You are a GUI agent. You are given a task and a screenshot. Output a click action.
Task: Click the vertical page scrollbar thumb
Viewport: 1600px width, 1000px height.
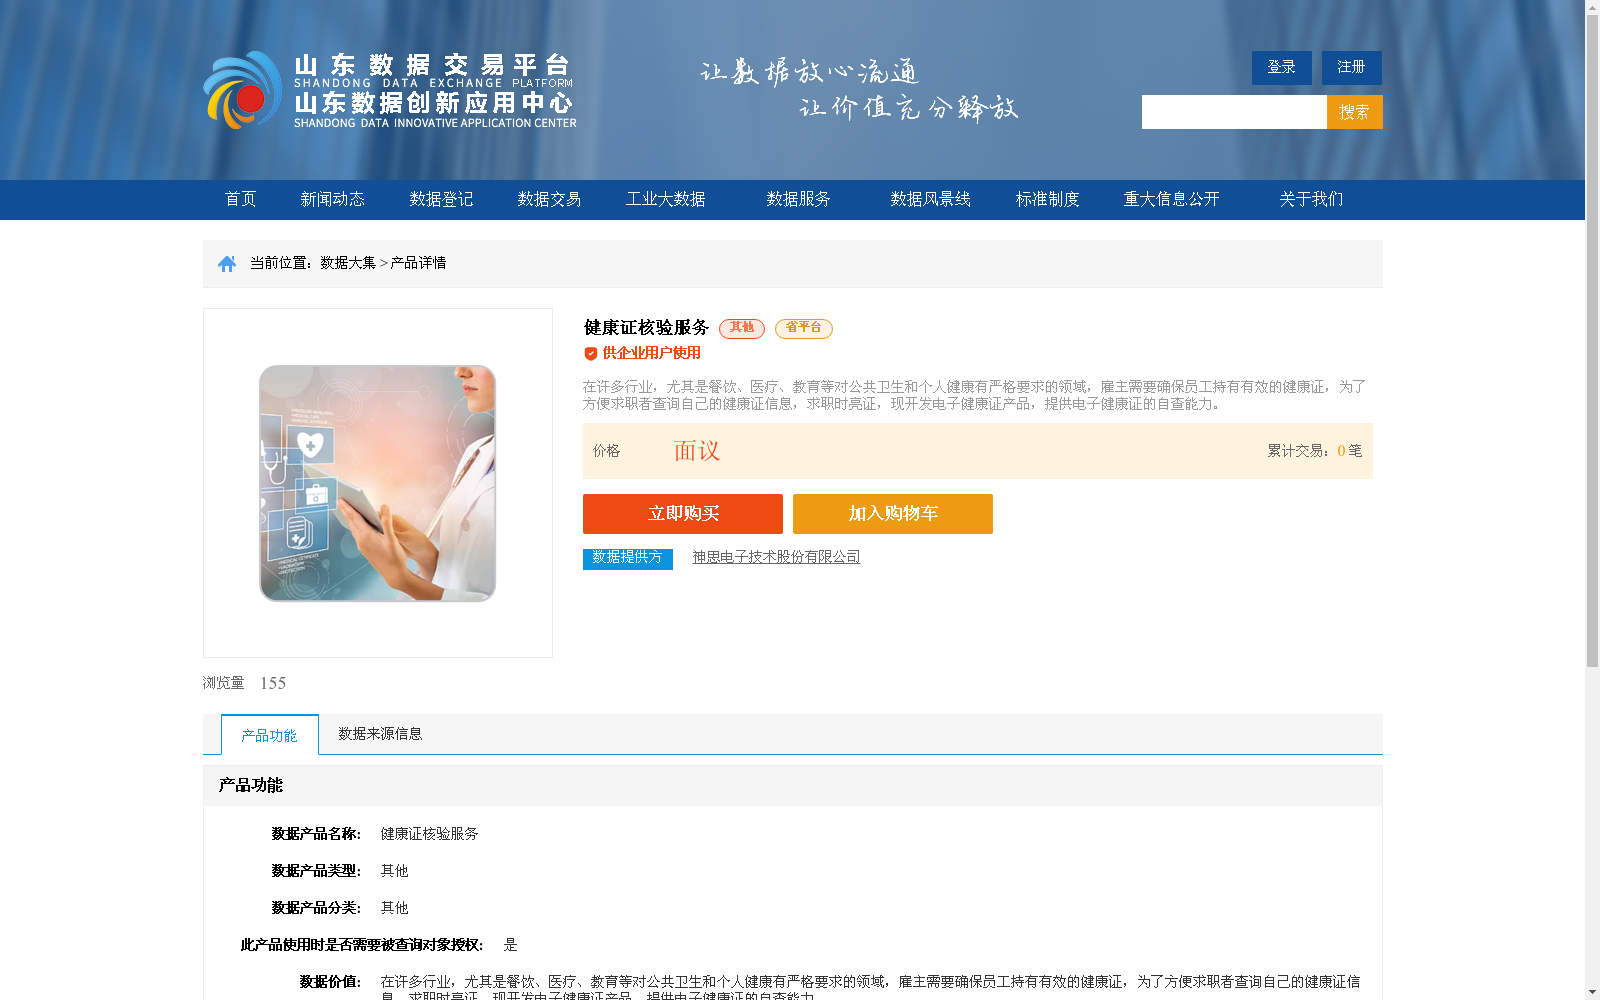click(1592, 340)
